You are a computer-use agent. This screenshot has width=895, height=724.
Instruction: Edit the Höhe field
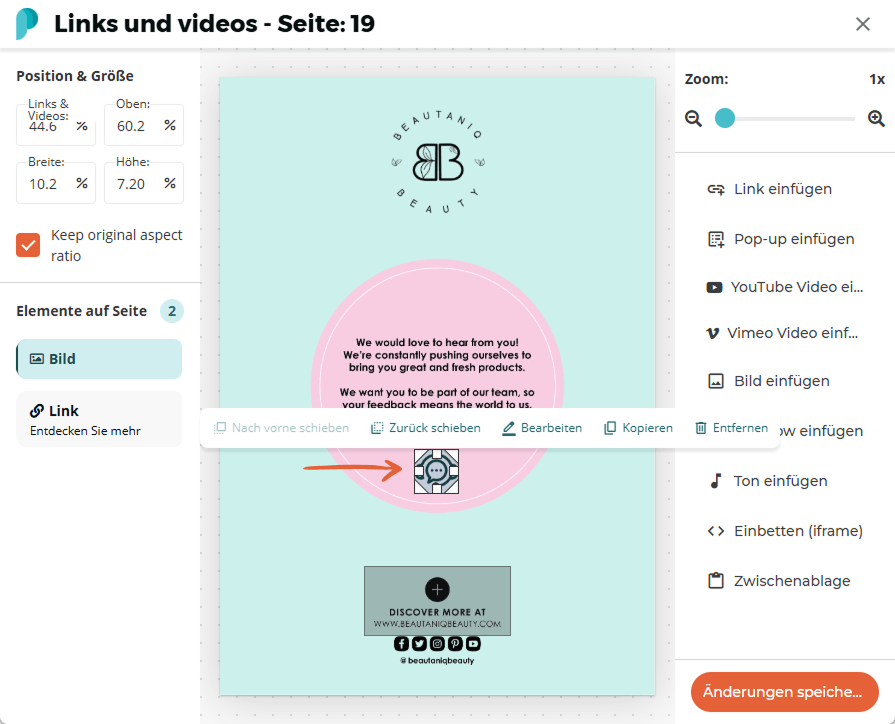pos(144,183)
